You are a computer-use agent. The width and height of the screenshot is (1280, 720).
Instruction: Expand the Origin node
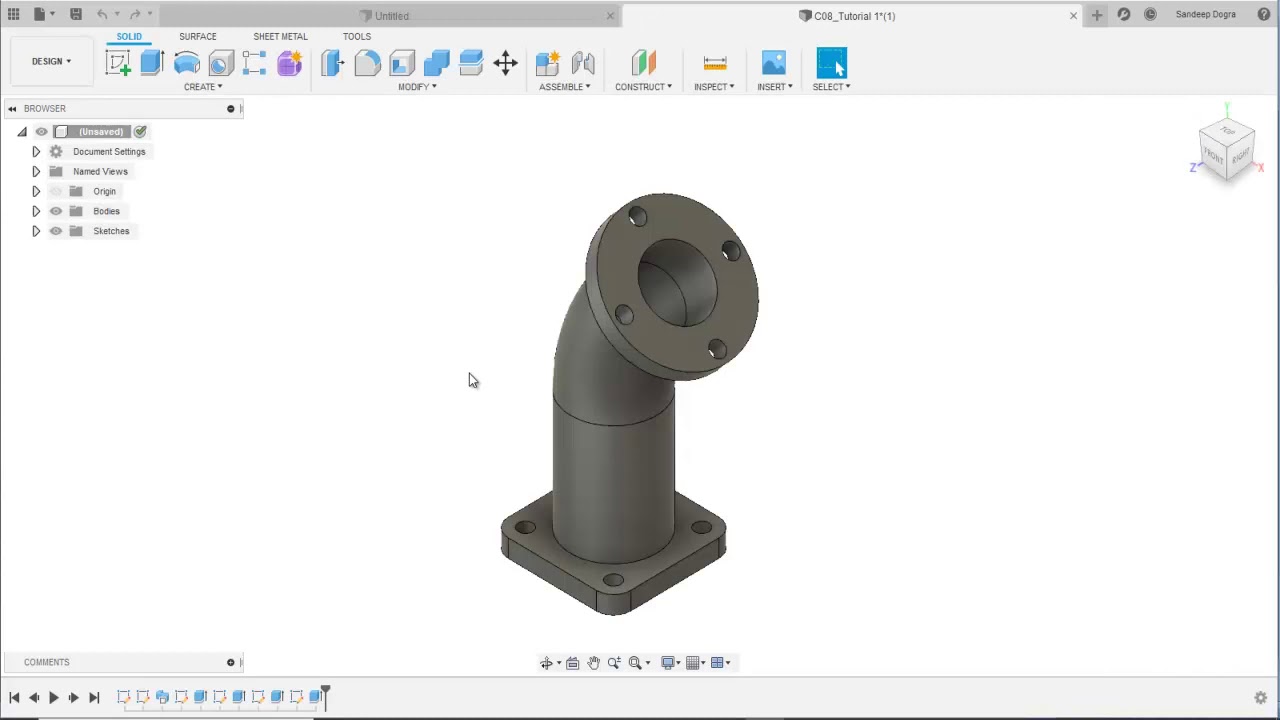click(36, 191)
